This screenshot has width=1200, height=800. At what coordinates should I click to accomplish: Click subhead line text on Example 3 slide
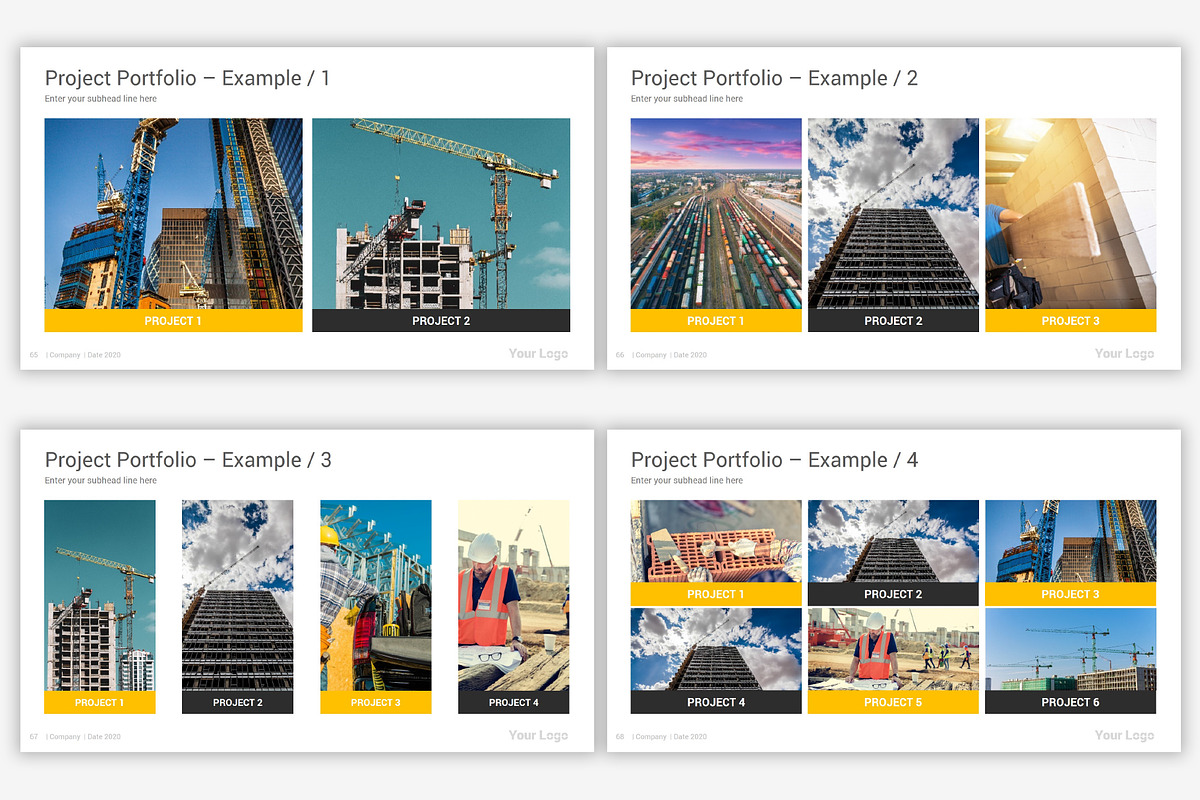[x=101, y=481]
